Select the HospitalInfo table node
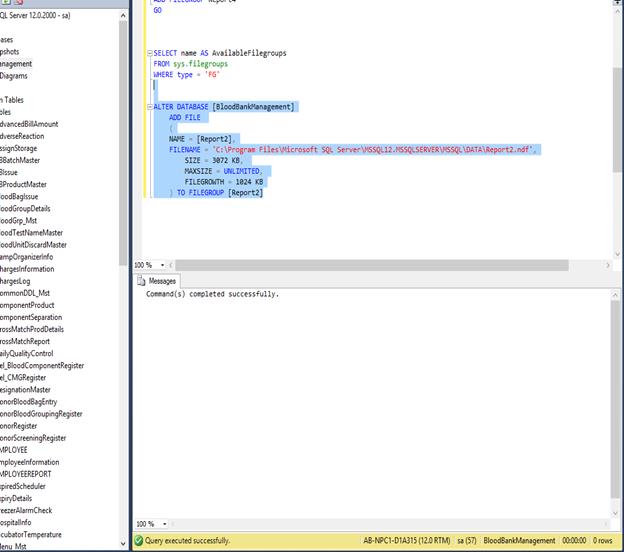This screenshot has width=624, height=552. point(16,523)
